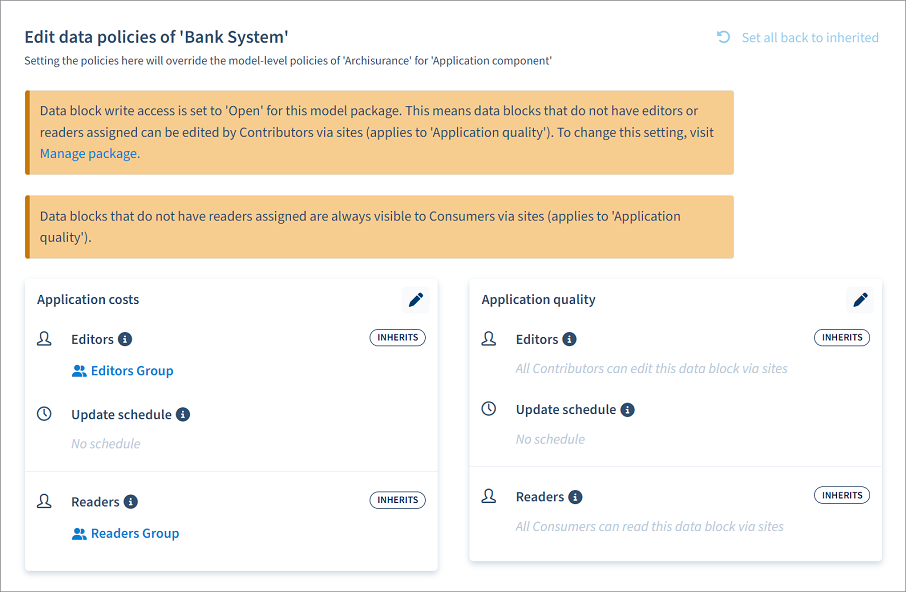Click the Inherits badge for Application quality Editors
906x592 pixels.
pos(842,338)
